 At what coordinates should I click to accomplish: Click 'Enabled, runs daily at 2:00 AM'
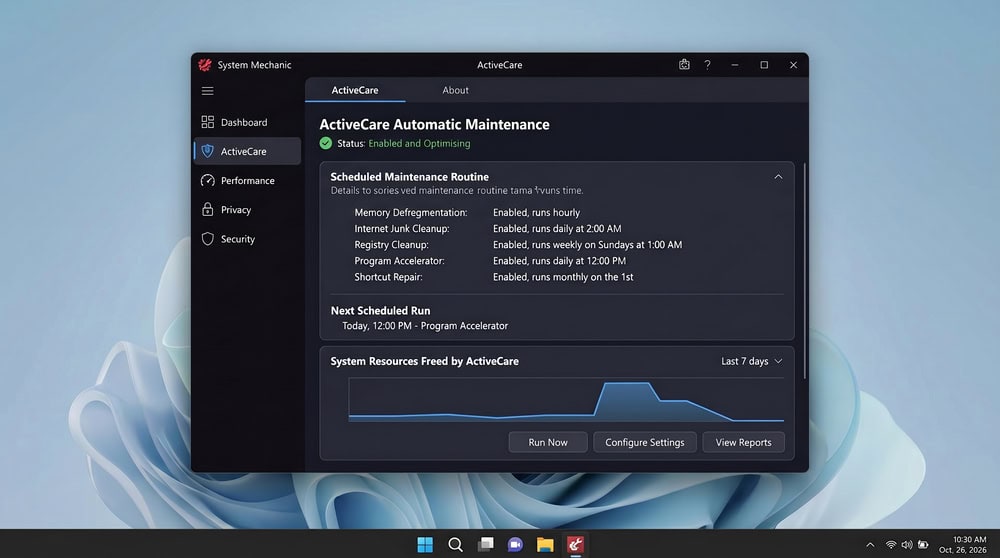[x=557, y=228]
